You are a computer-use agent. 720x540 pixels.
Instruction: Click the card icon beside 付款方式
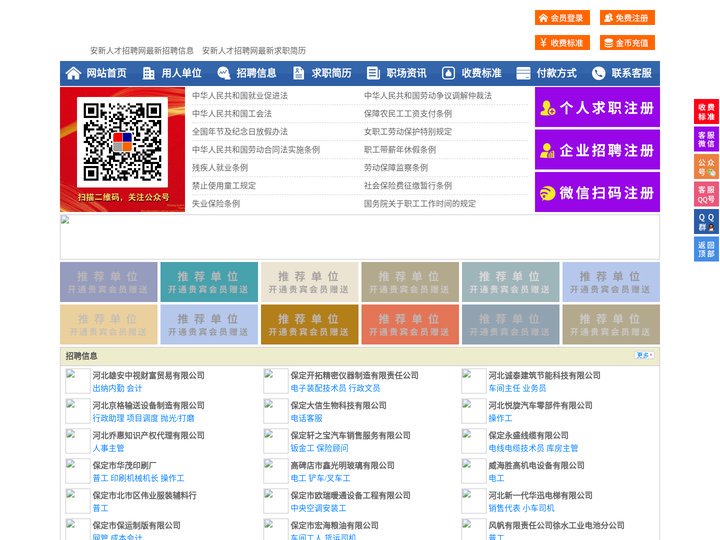(523, 73)
